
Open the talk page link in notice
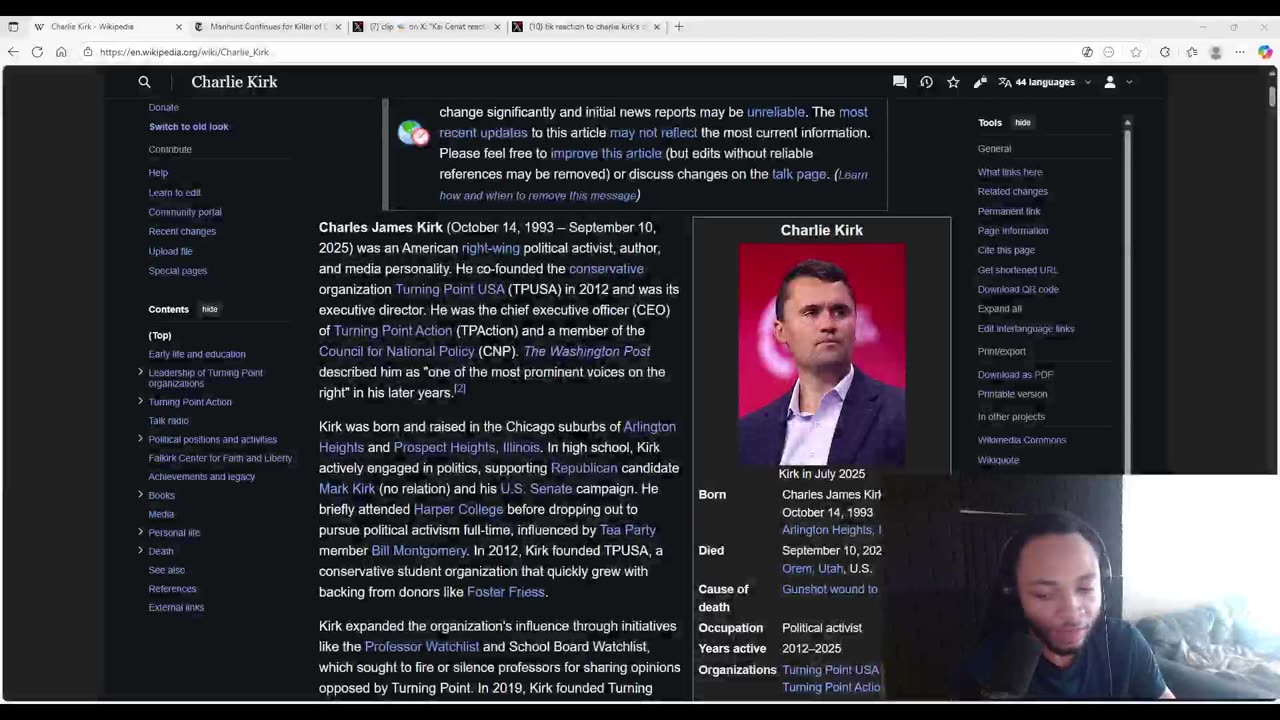799,174
